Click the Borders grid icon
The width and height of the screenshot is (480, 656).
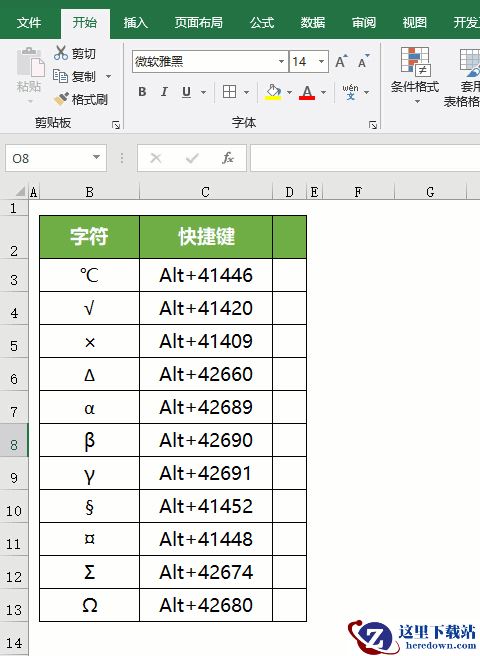pyautogui.click(x=229, y=92)
